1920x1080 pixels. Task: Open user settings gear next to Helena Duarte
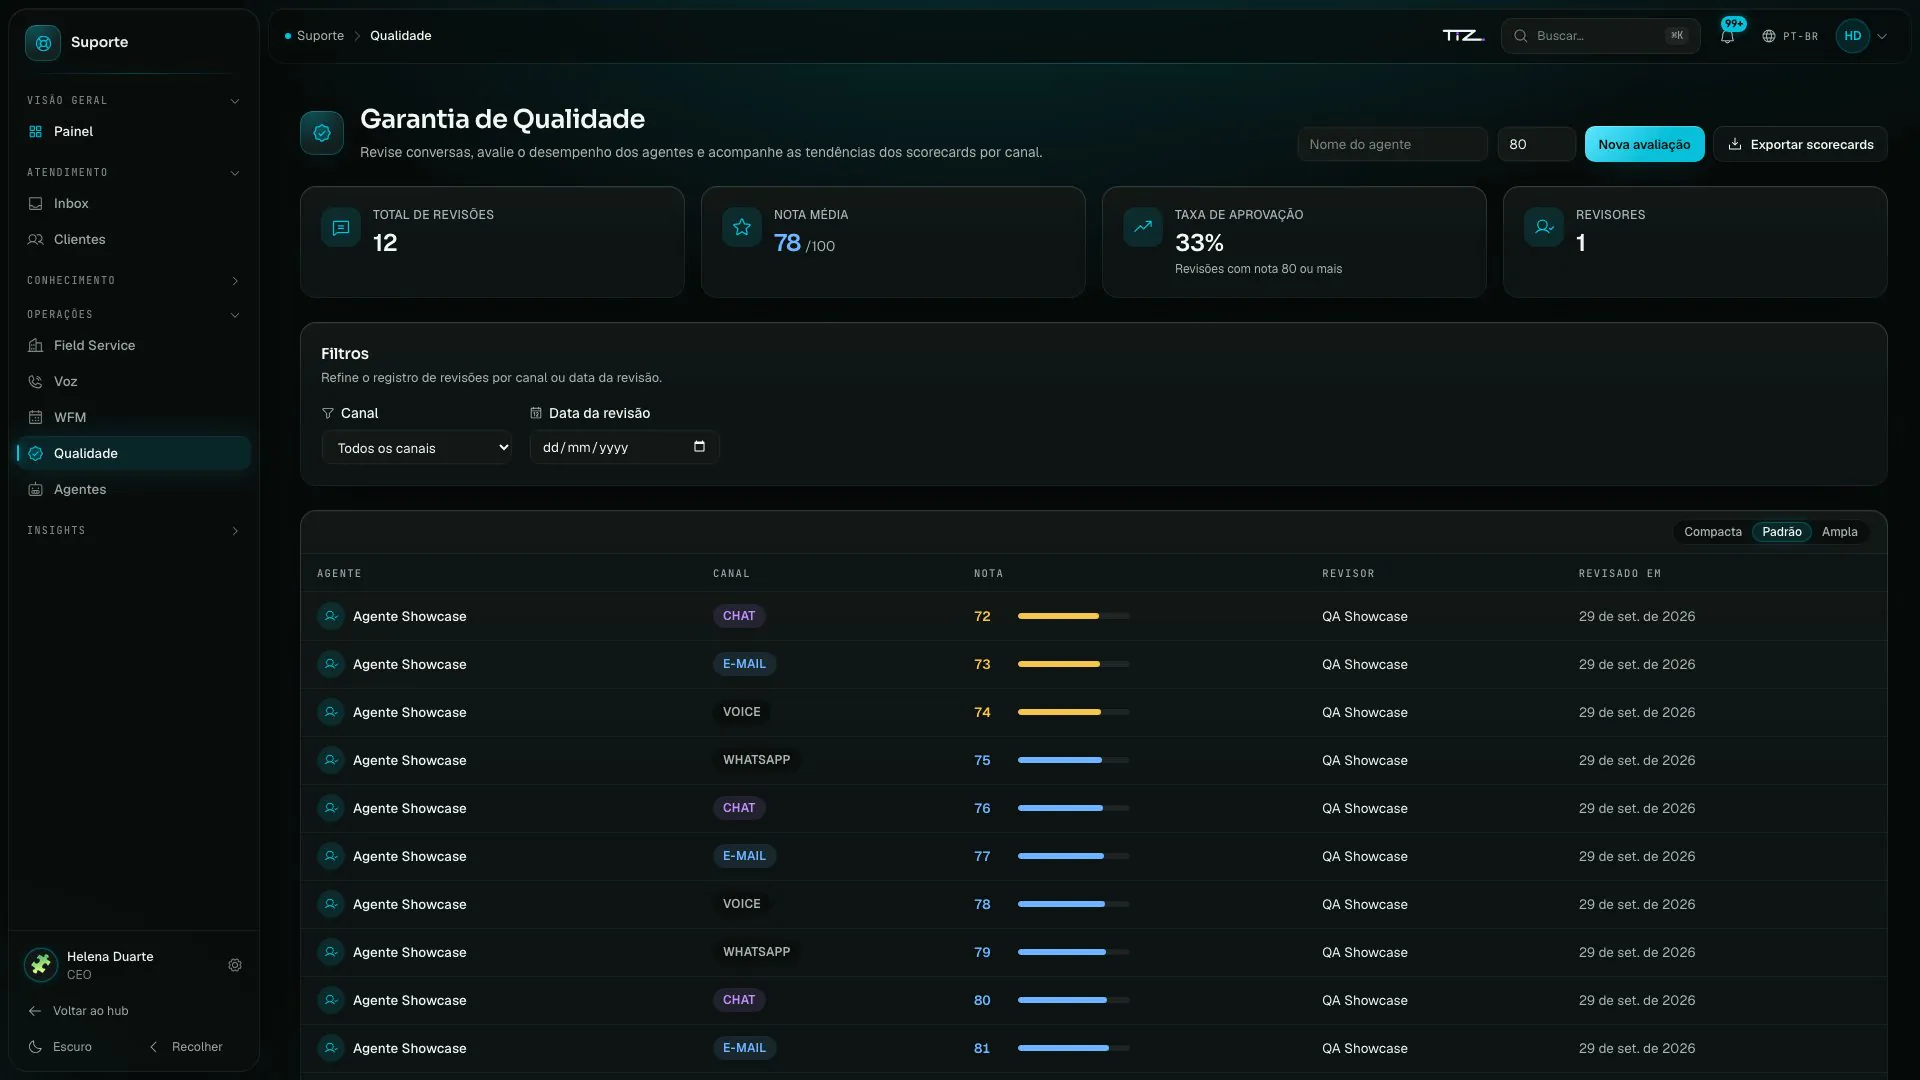click(235, 966)
